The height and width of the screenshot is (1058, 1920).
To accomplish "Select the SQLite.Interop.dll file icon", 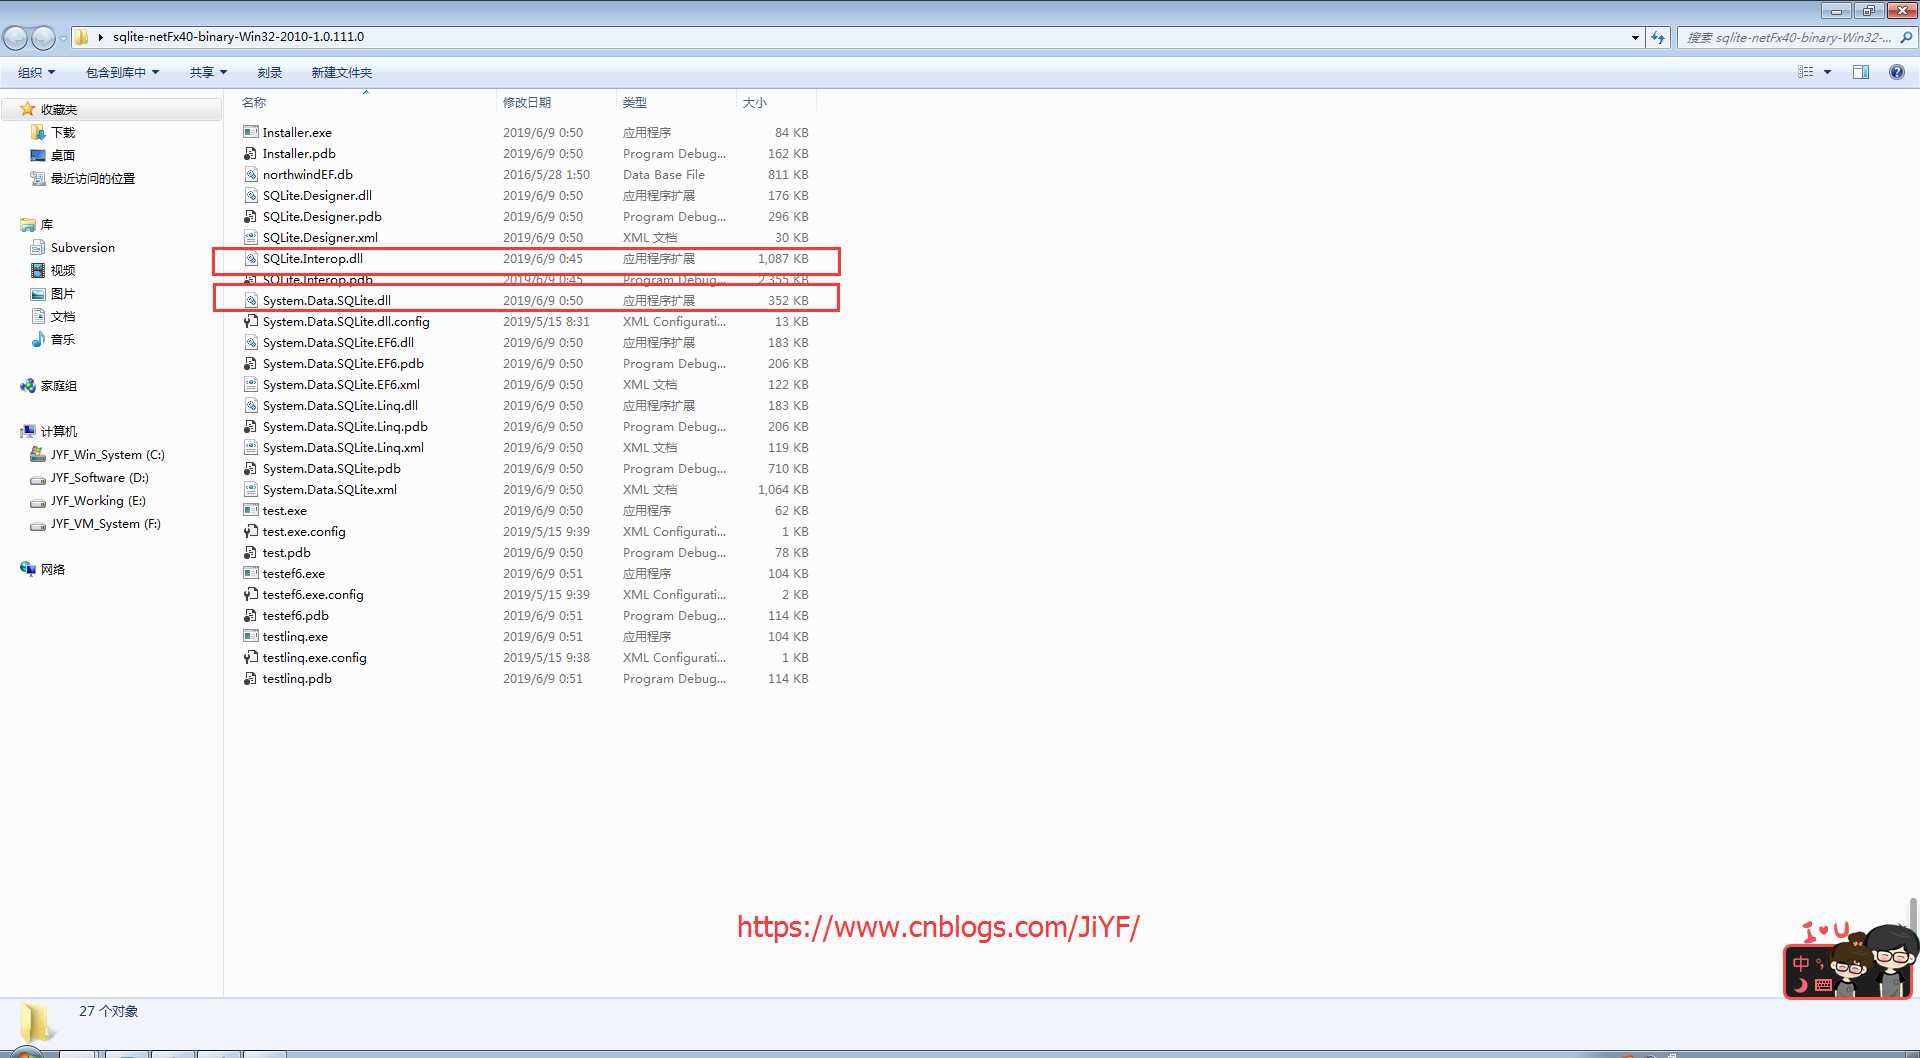I will pos(251,258).
